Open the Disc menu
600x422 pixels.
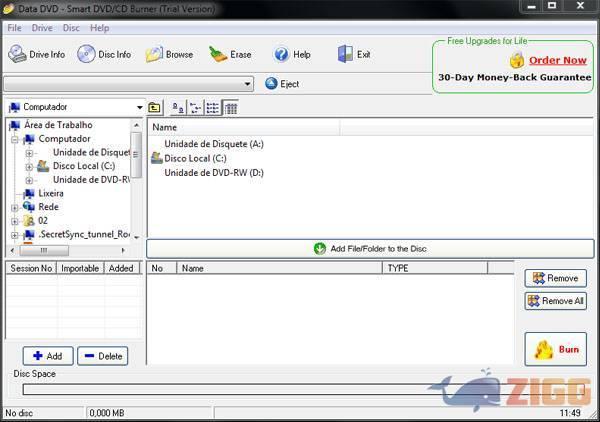click(x=71, y=28)
